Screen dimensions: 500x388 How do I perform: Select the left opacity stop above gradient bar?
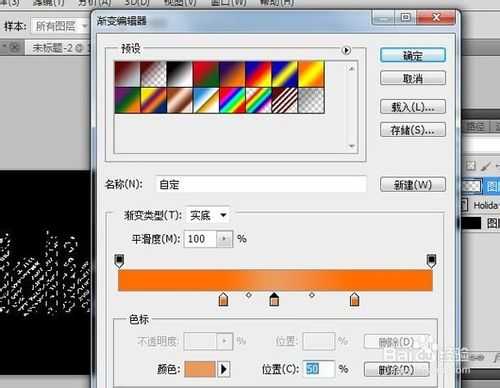point(119,261)
